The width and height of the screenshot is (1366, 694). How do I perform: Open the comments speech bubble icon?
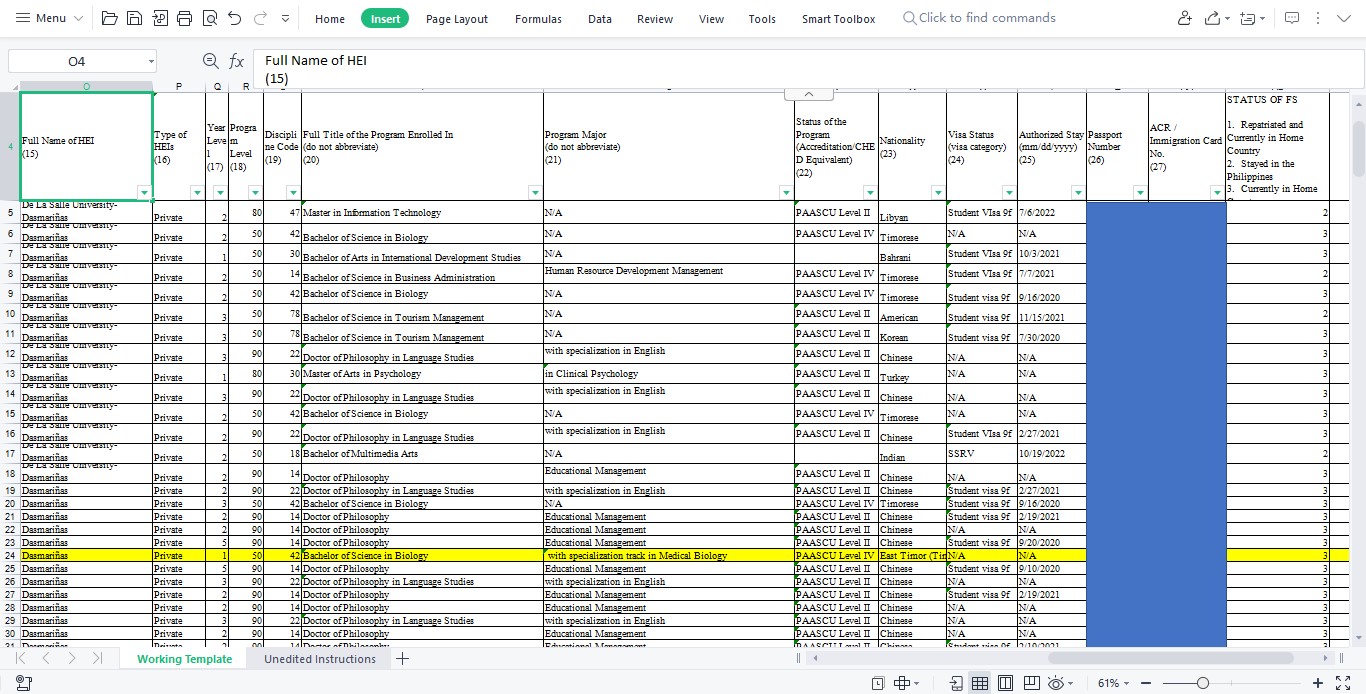click(x=1292, y=19)
